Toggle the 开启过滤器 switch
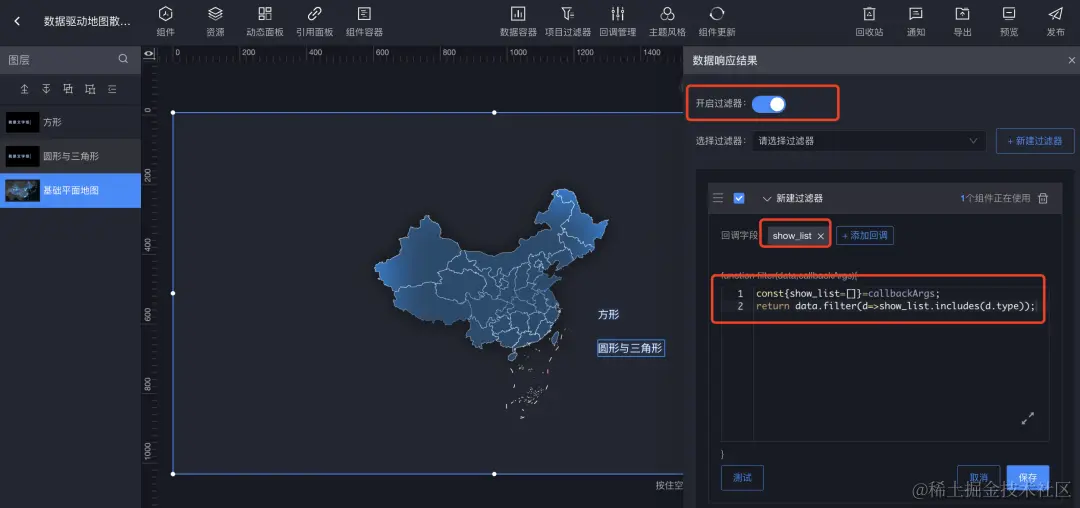 pos(768,104)
